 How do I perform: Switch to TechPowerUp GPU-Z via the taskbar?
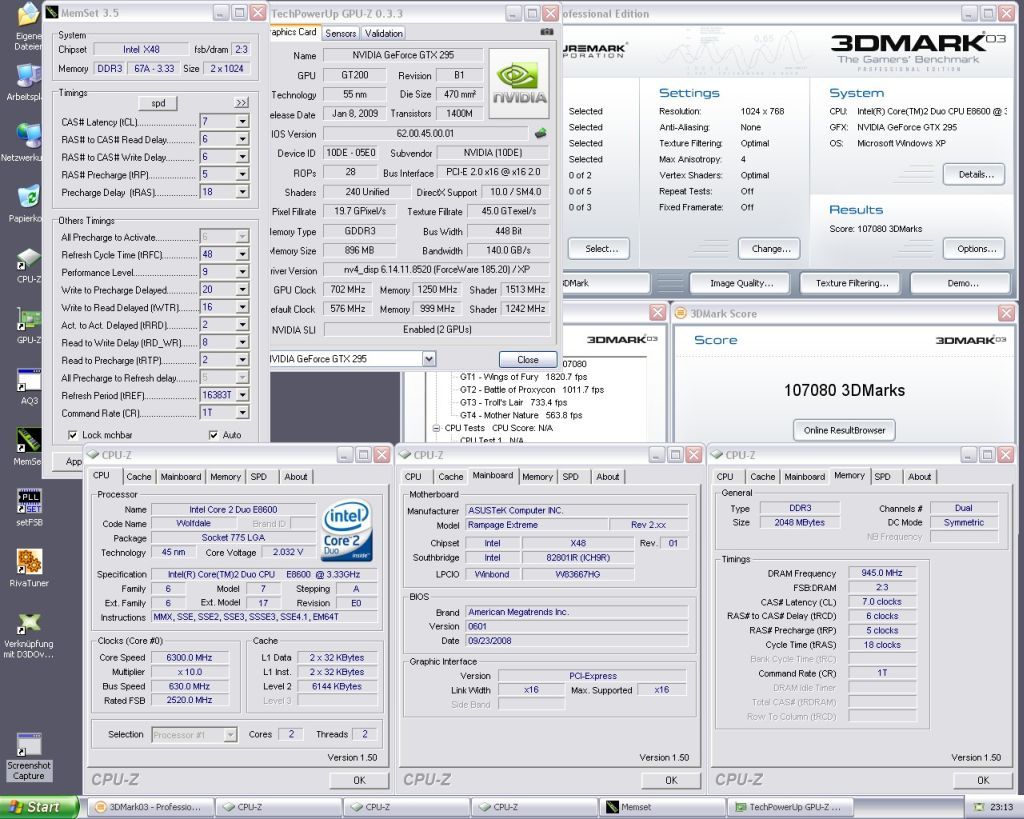click(792, 807)
